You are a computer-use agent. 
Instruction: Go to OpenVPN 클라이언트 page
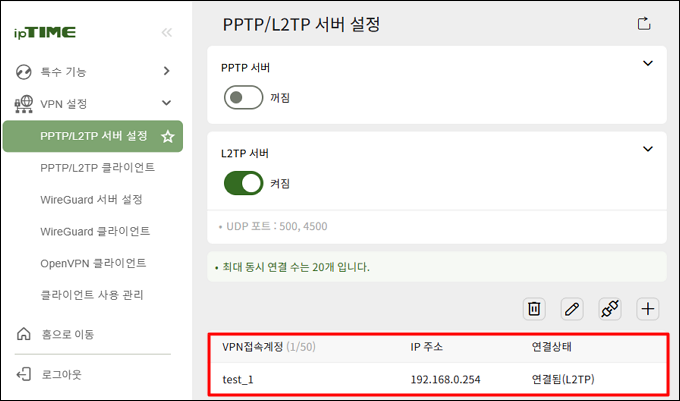click(93, 263)
